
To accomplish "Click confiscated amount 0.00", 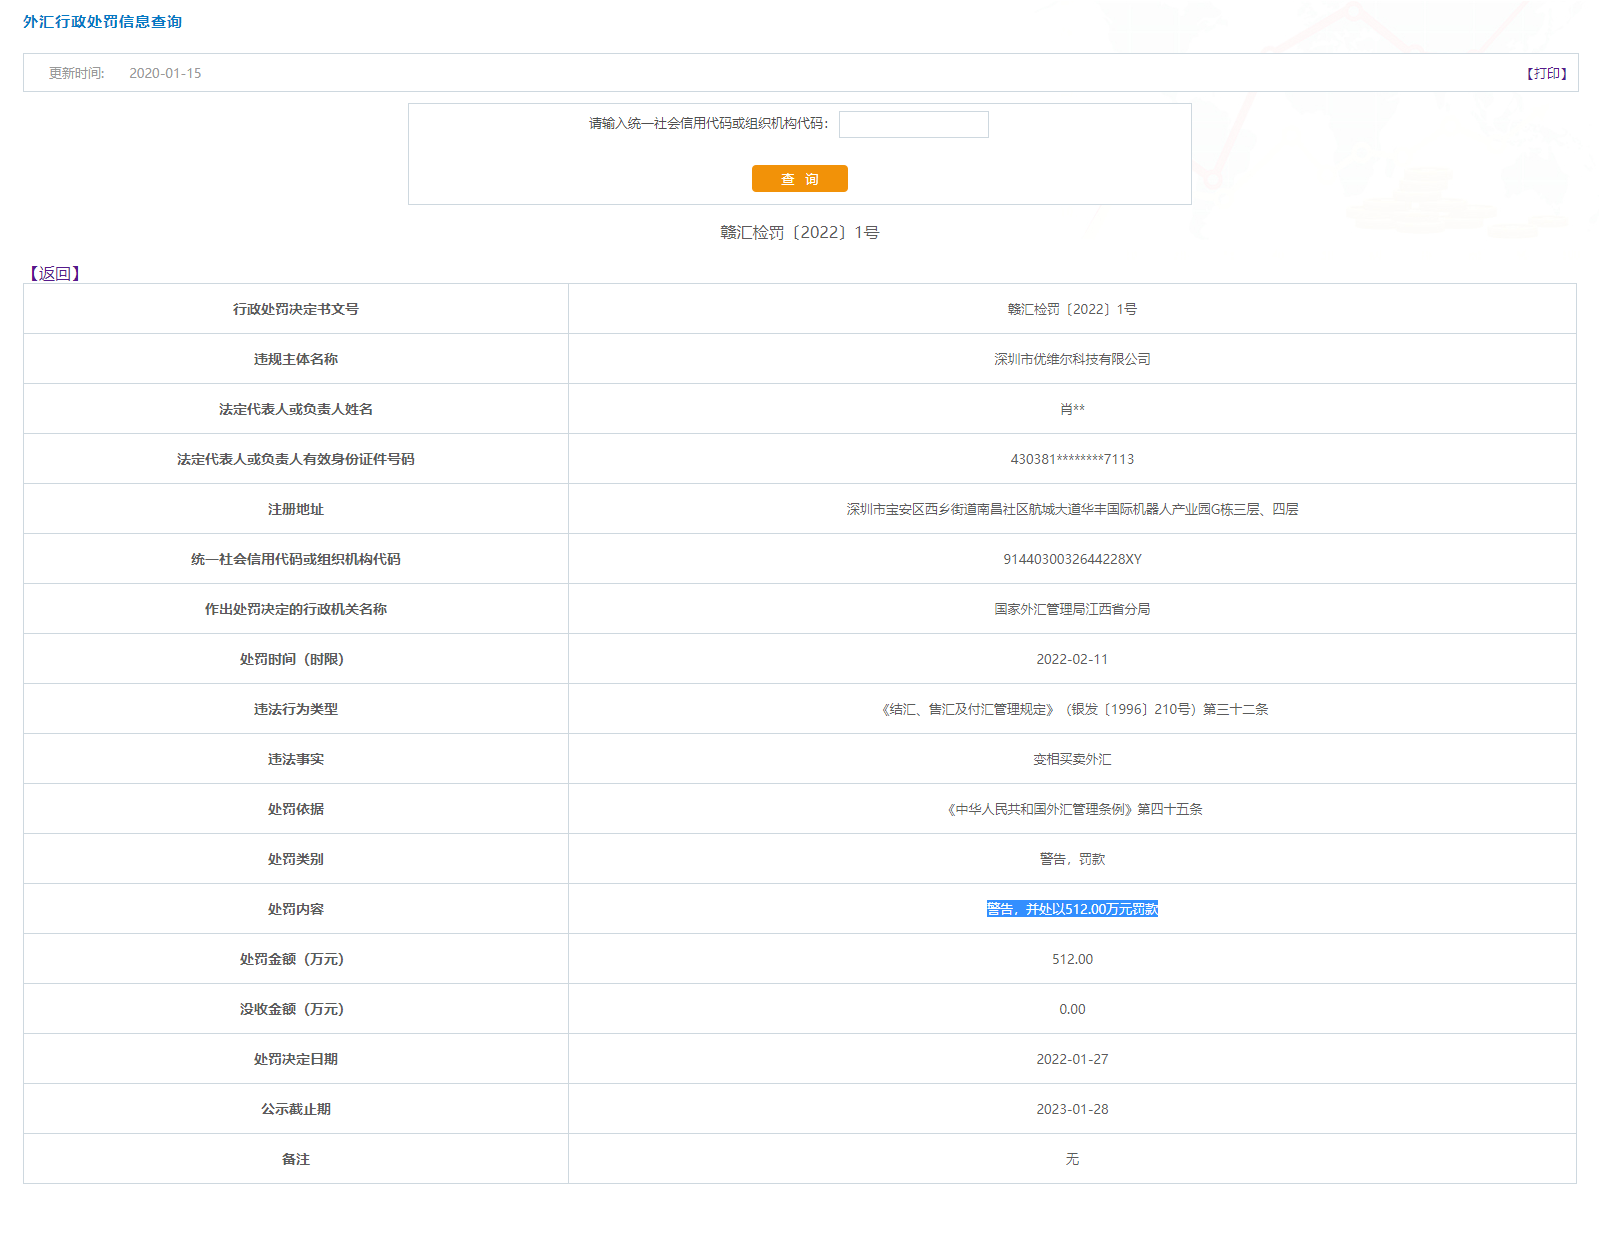I will pyautogui.click(x=1072, y=1009).
